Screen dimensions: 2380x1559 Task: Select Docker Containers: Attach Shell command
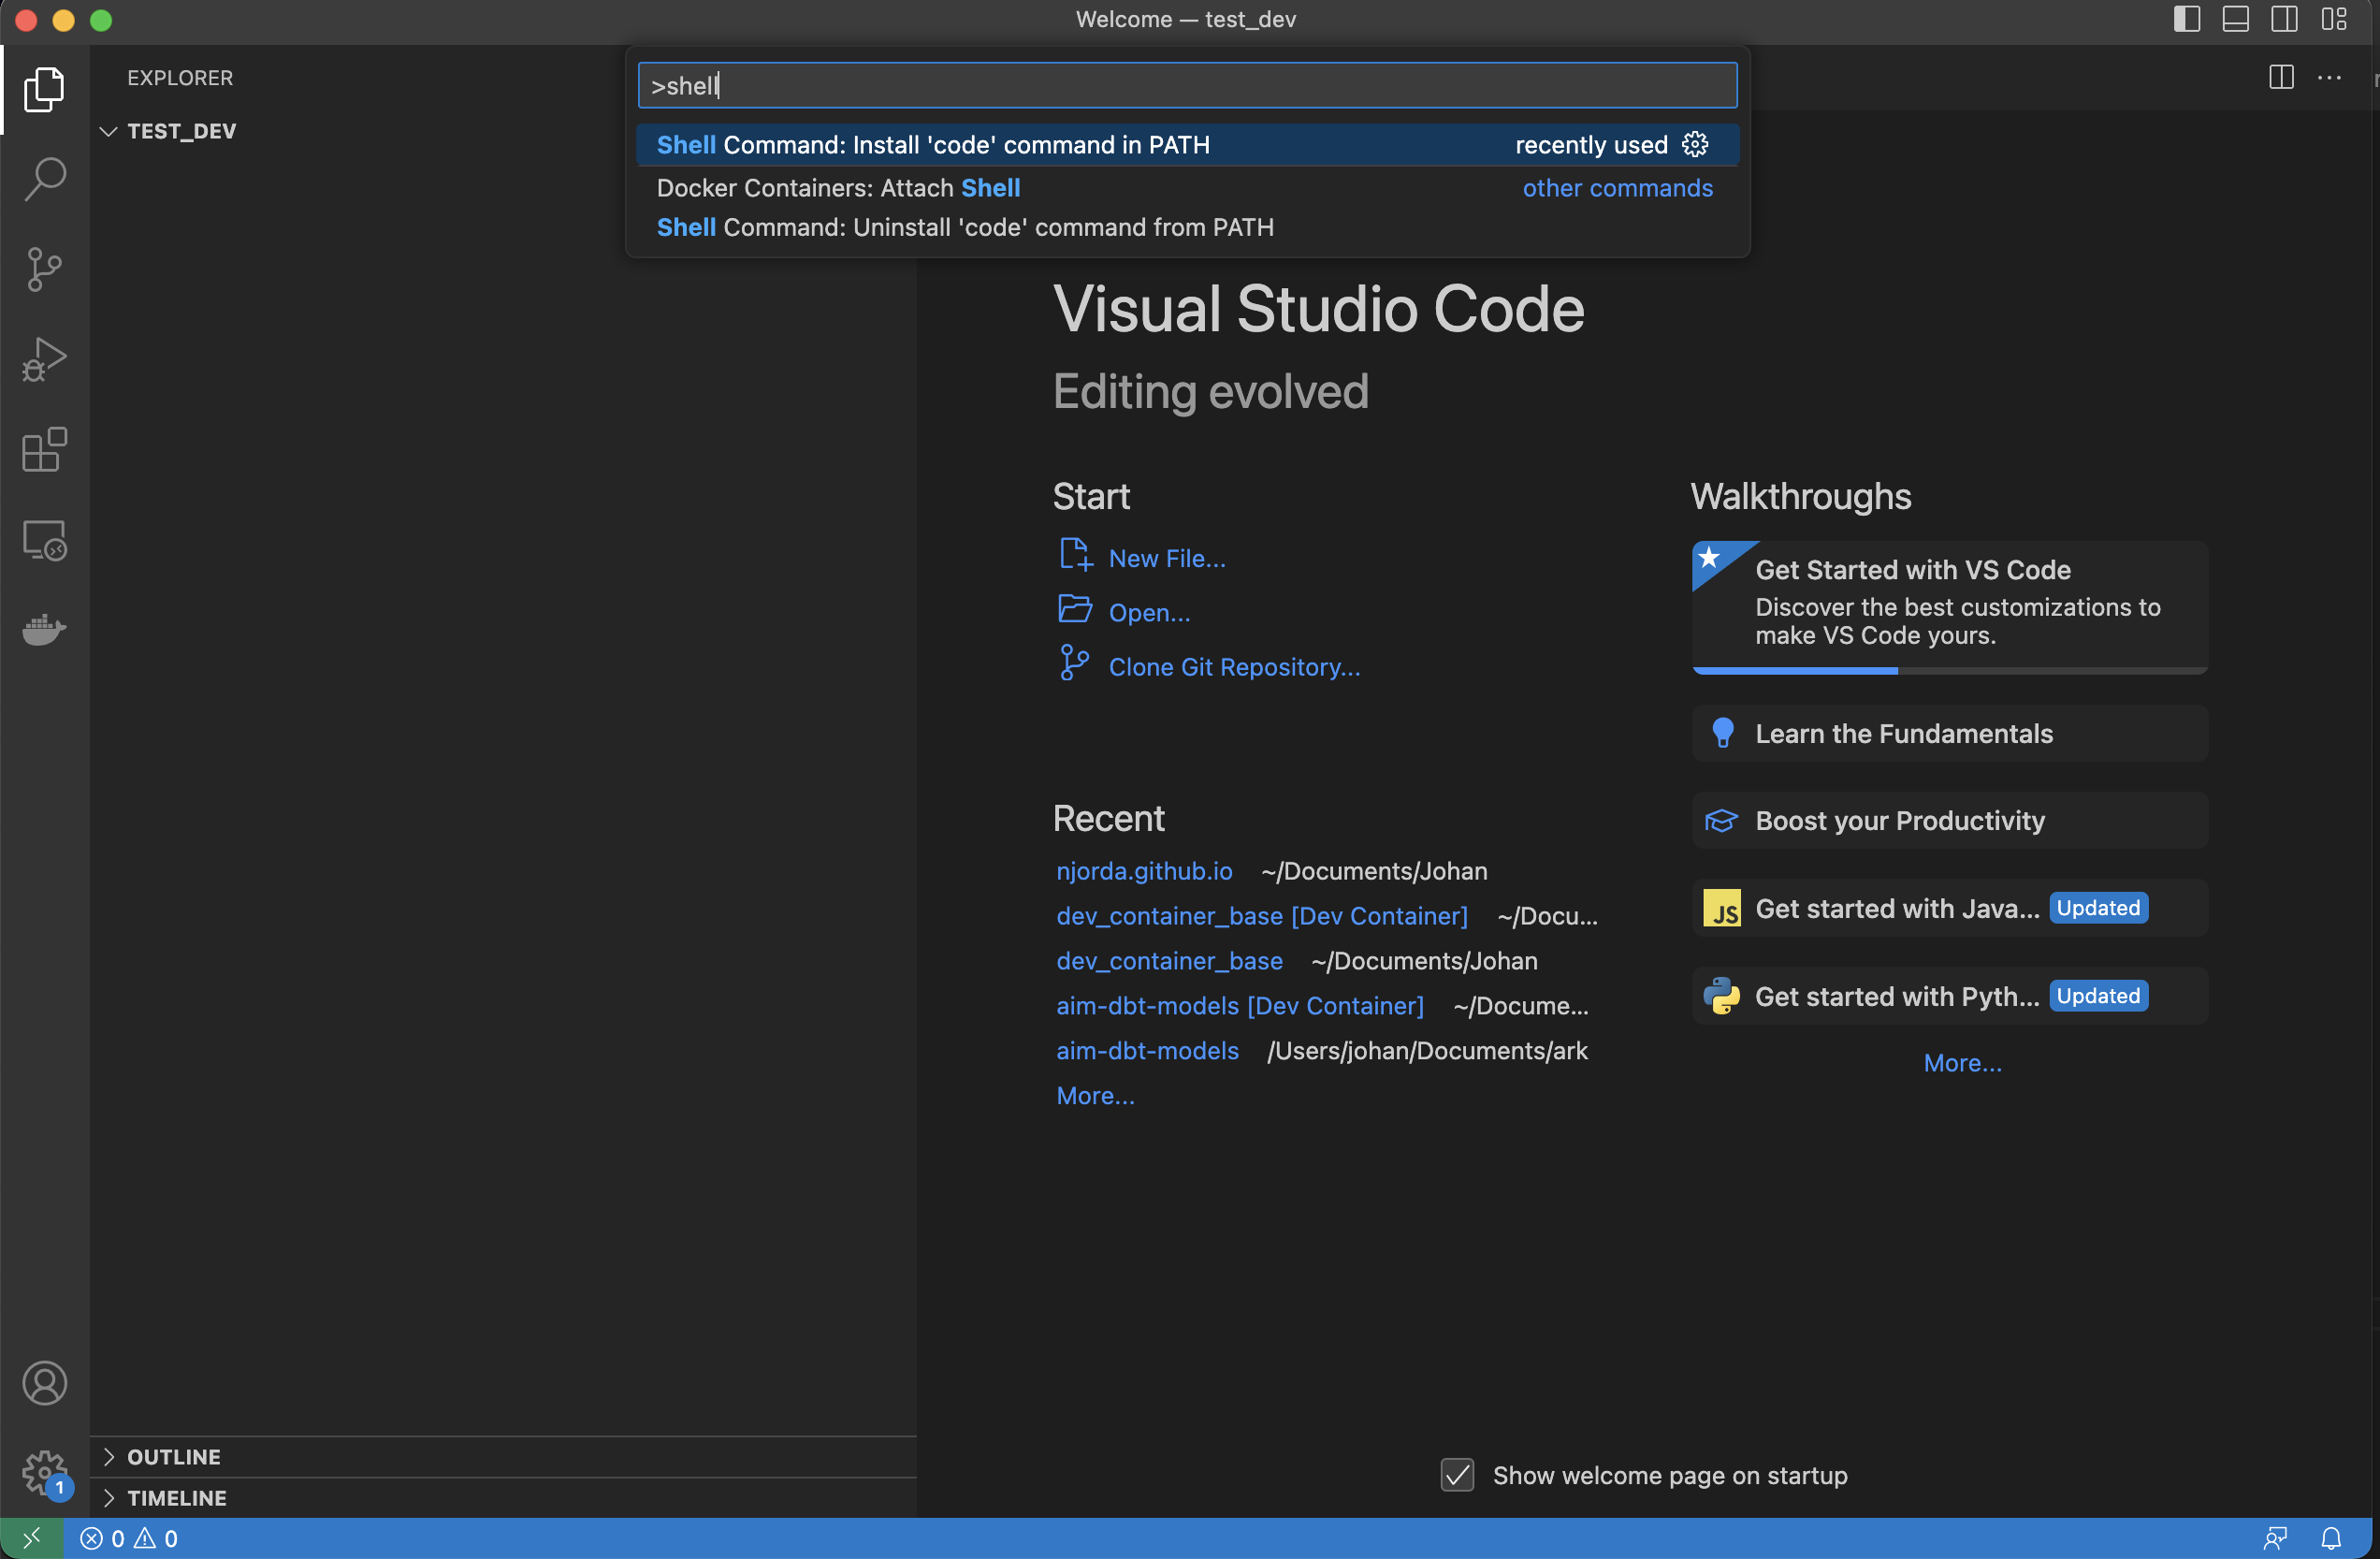[838, 188]
